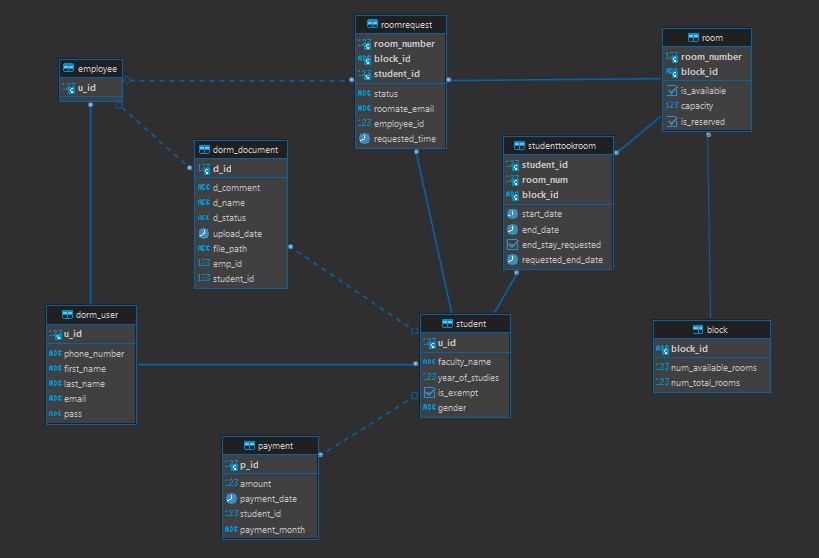Viewport: 819px width, 558px height.
Task: Click the is_available checkbox icon in room
Action: click(x=672, y=91)
